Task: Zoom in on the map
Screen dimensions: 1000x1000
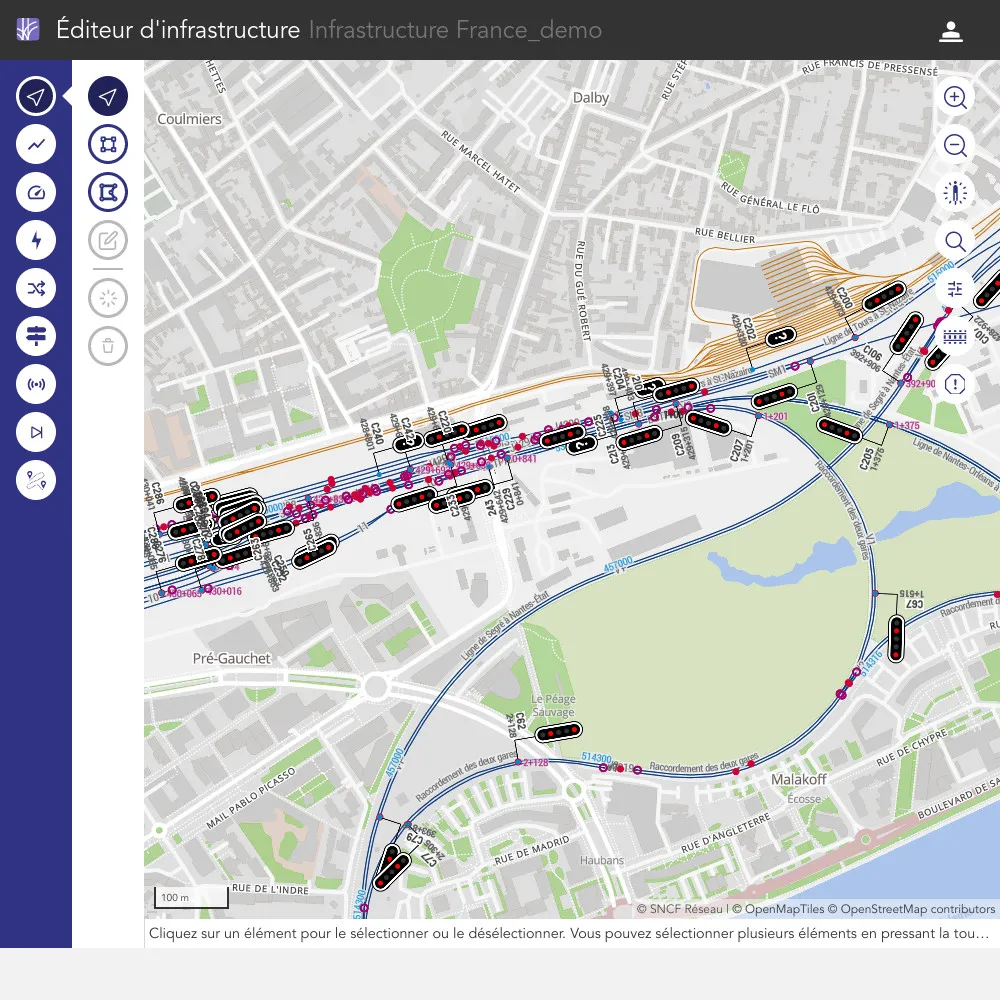Action: point(955,97)
